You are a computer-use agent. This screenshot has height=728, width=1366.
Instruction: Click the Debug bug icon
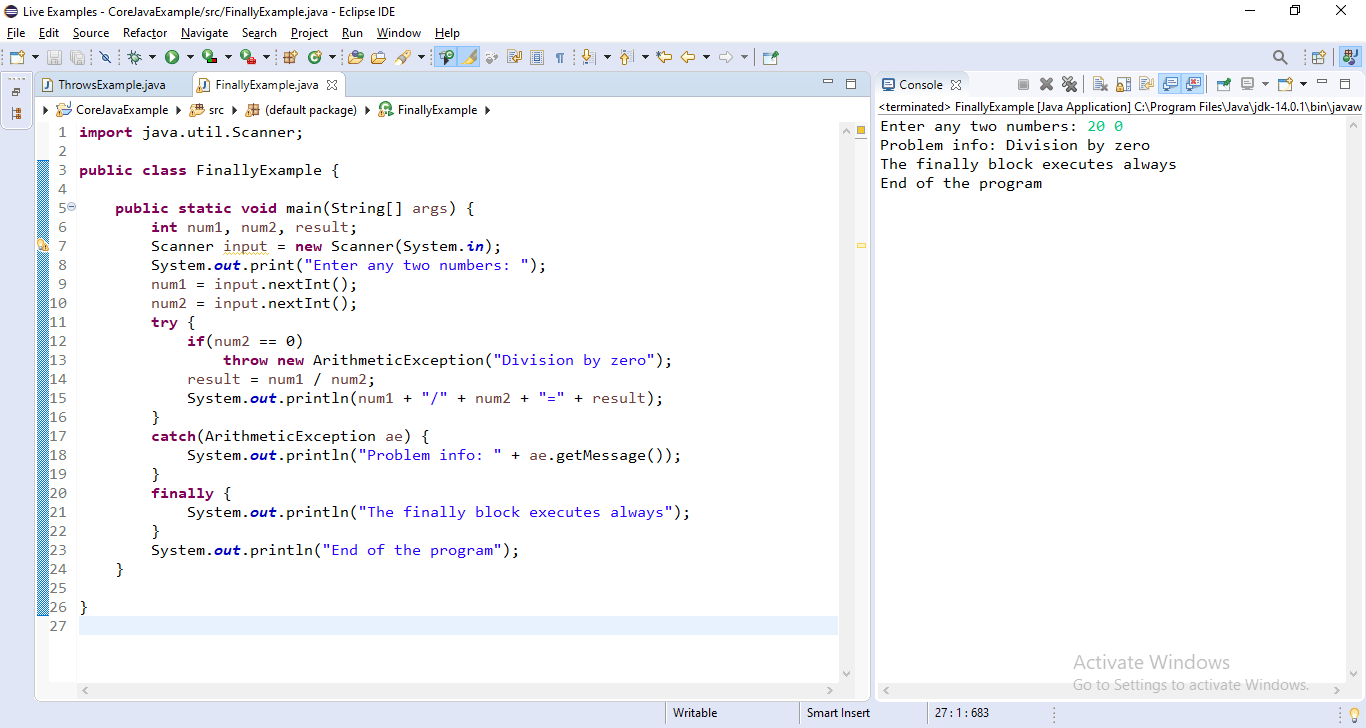pos(134,57)
